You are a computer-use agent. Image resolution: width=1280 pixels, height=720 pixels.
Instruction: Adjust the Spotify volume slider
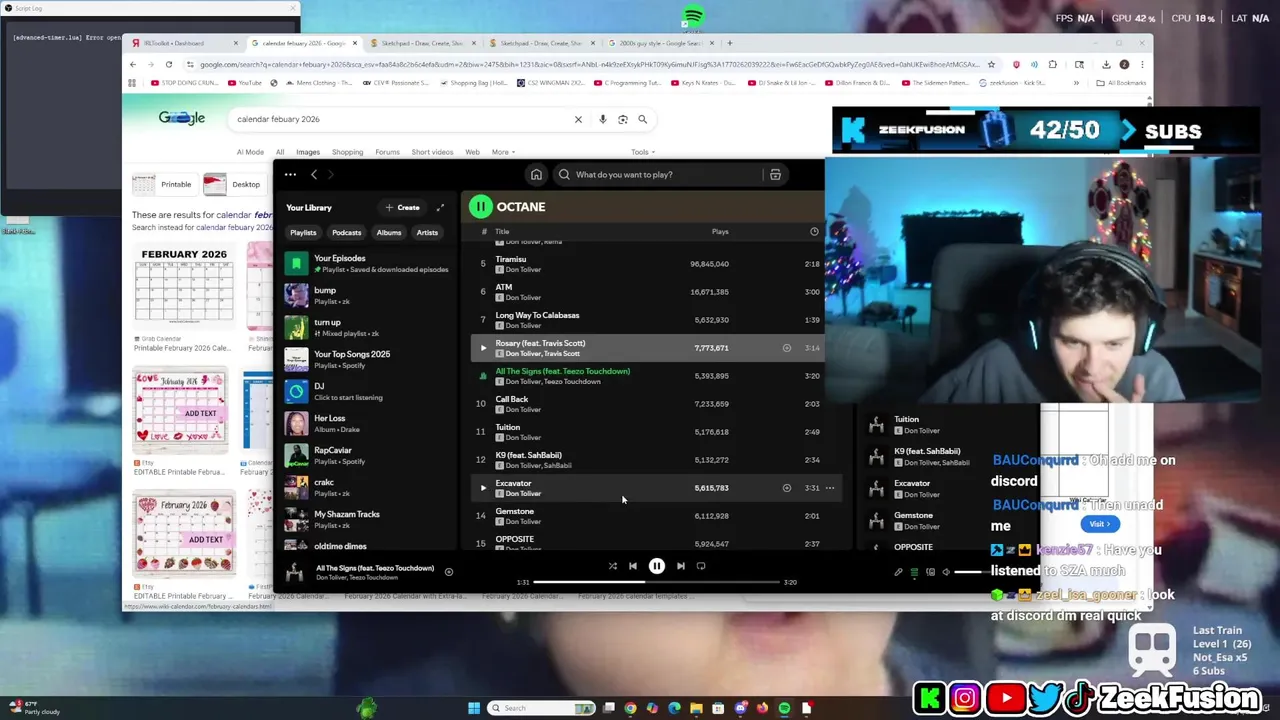[967, 572]
